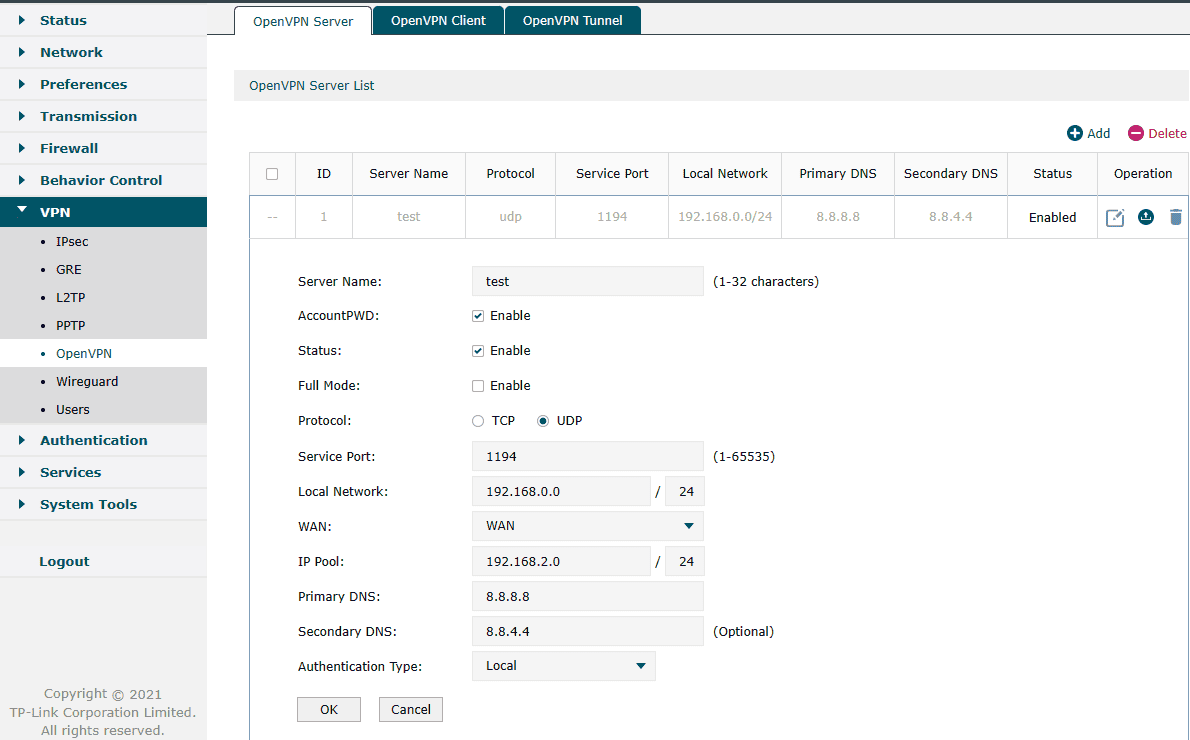Viewport: 1190px width, 740px height.
Task: Switch to the OpenVPN Server tab
Action: tap(303, 21)
